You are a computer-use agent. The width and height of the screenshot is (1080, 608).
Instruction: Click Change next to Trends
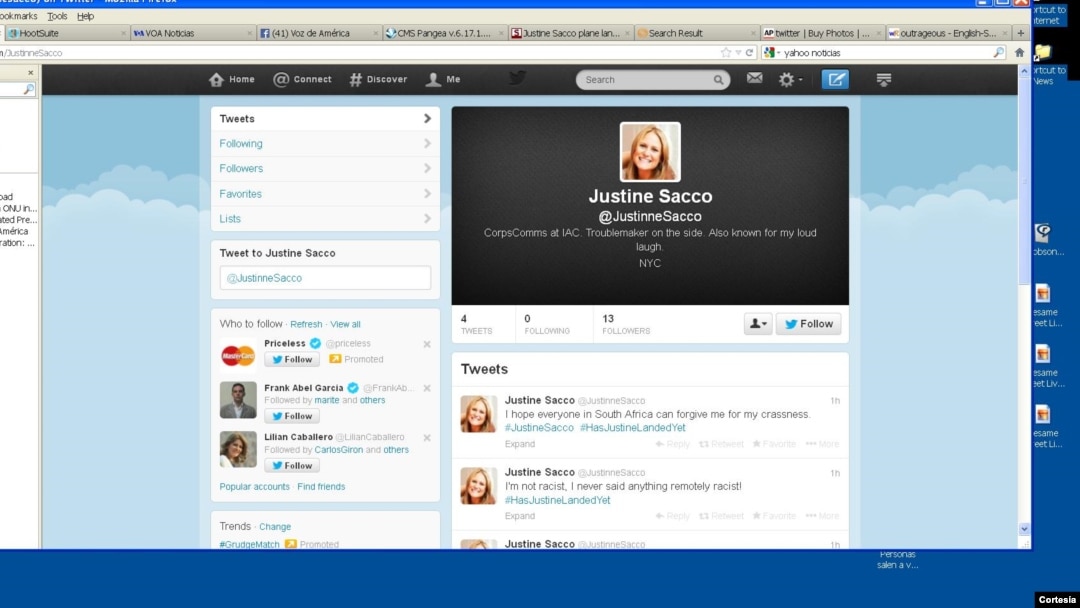pyautogui.click(x=275, y=527)
